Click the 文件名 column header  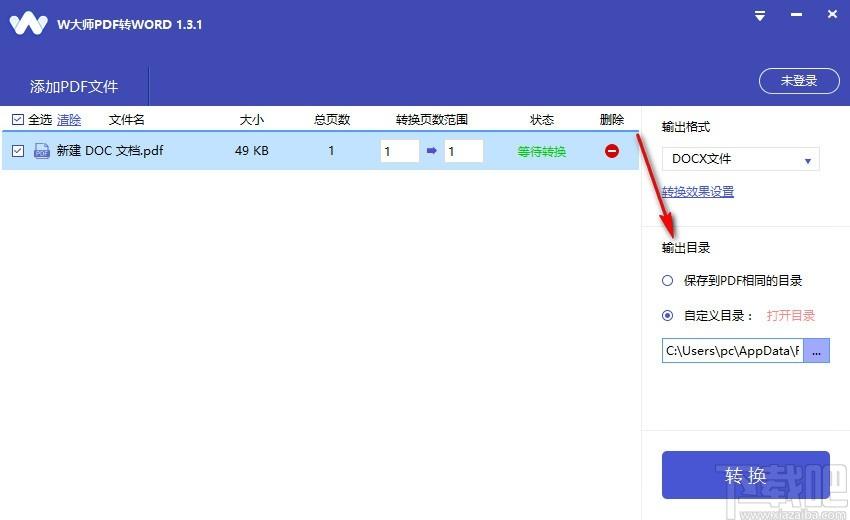127,120
